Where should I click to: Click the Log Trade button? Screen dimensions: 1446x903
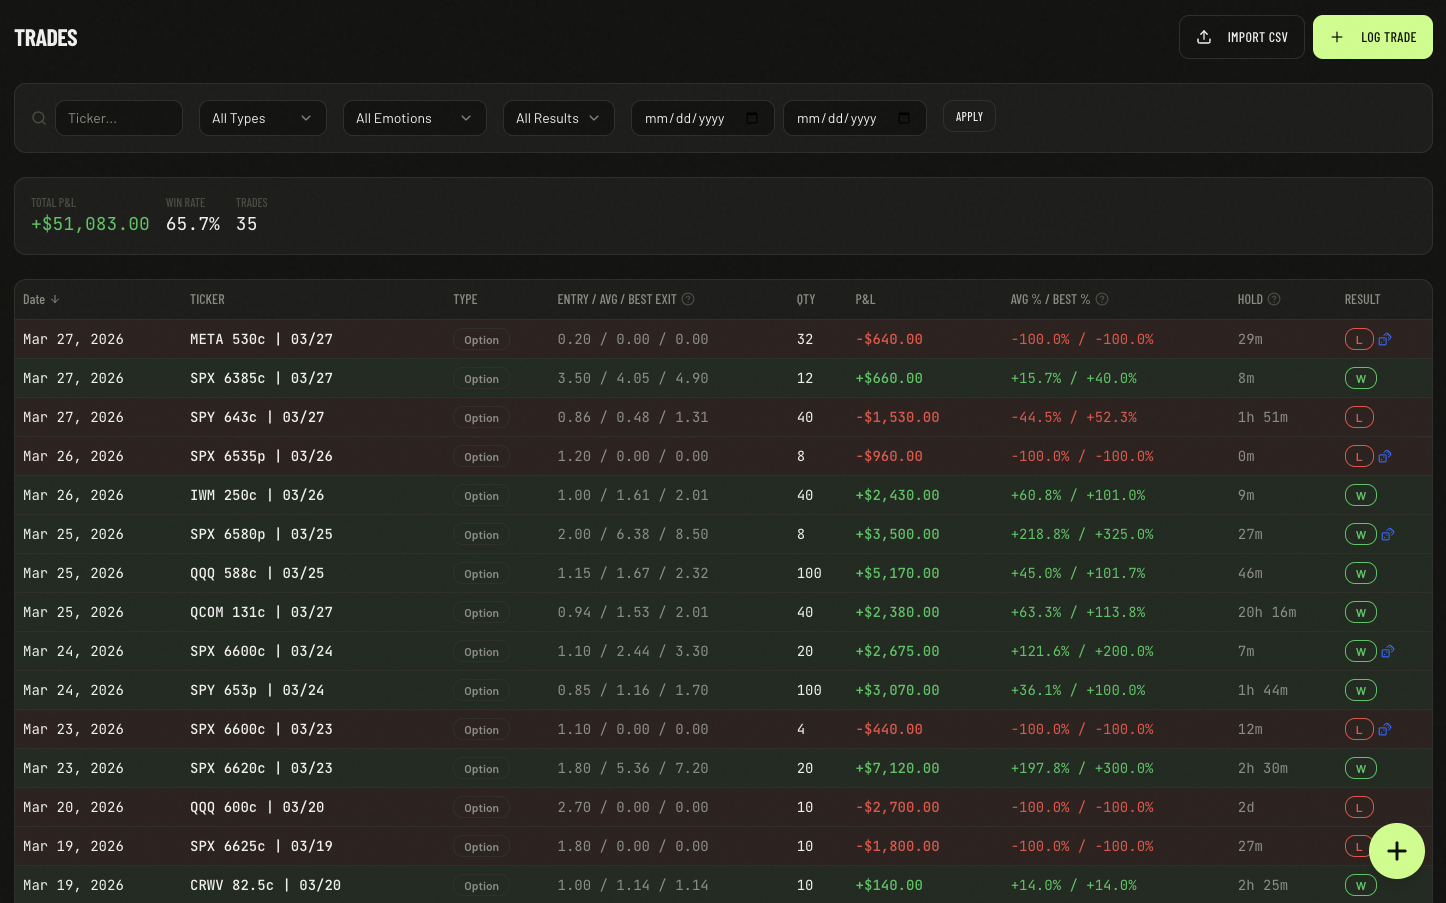[x=1372, y=37]
